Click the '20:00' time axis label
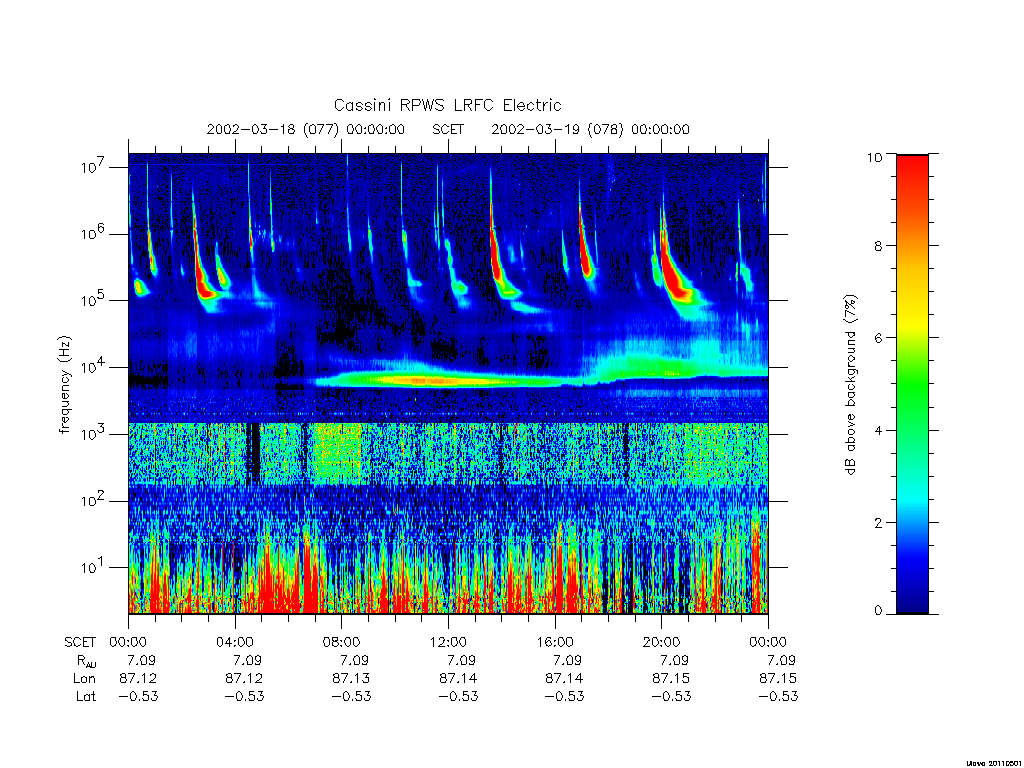This screenshot has height=768, width=1024. [x=662, y=642]
